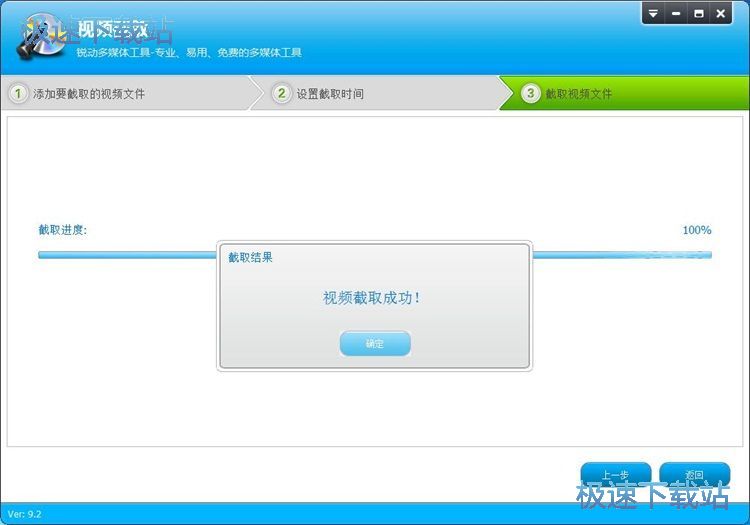Click the step 1 number circle
The width and height of the screenshot is (750, 525).
point(18,93)
